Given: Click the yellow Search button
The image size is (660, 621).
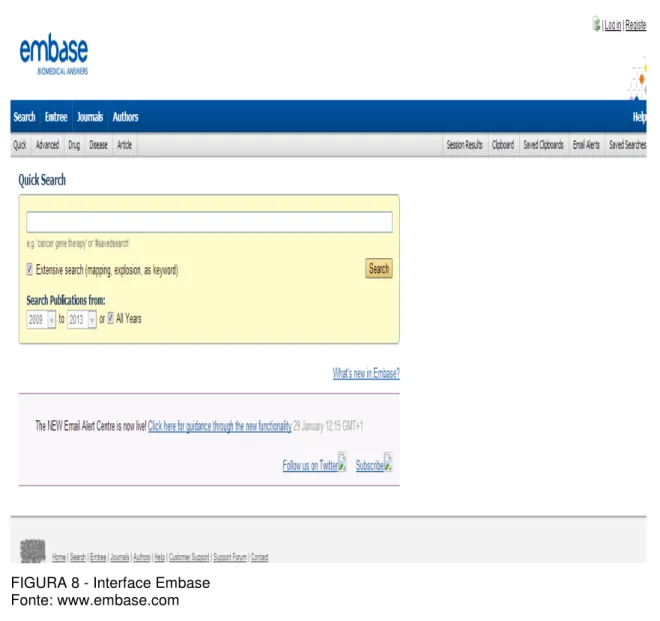Looking at the screenshot, I should [x=379, y=268].
